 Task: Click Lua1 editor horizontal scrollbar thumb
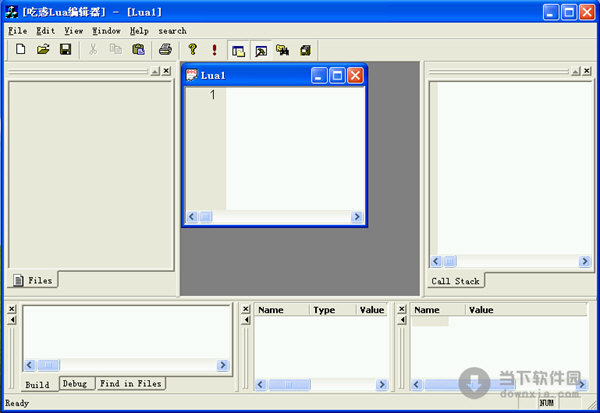(206, 217)
